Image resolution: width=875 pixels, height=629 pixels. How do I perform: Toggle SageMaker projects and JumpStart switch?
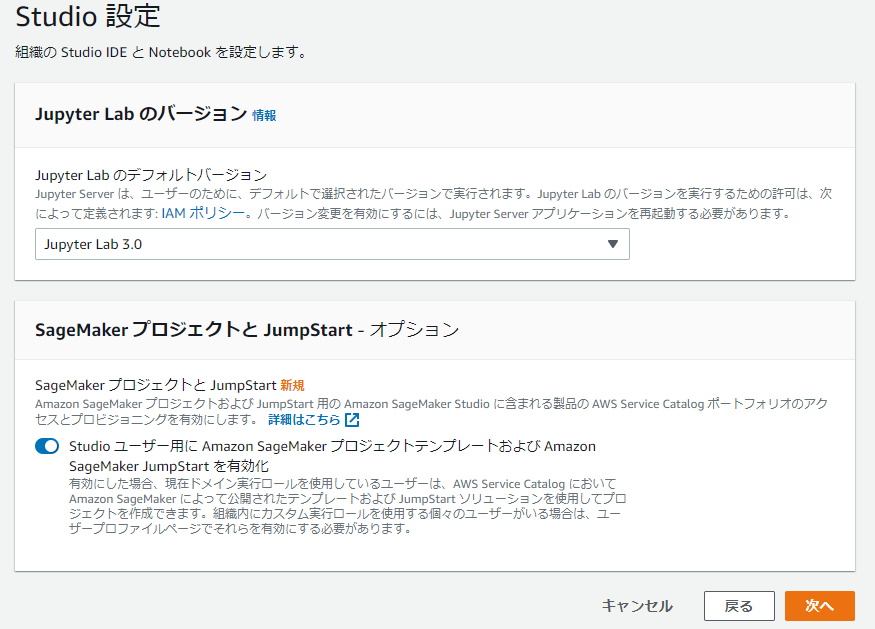point(47,446)
